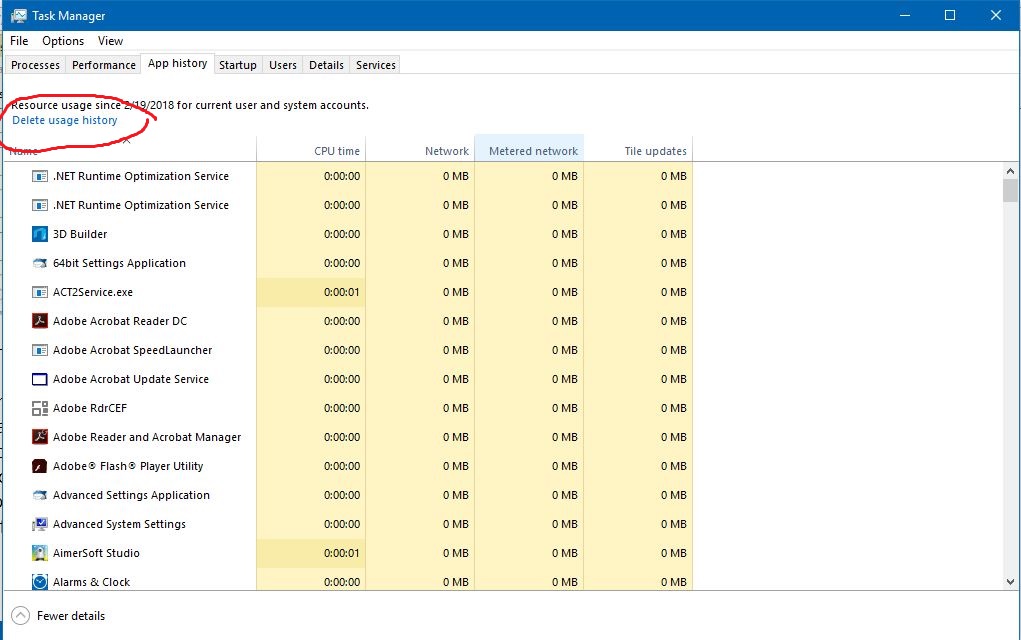1021x640 pixels.
Task: Switch to the Performance tab
Action: [104, 65]
